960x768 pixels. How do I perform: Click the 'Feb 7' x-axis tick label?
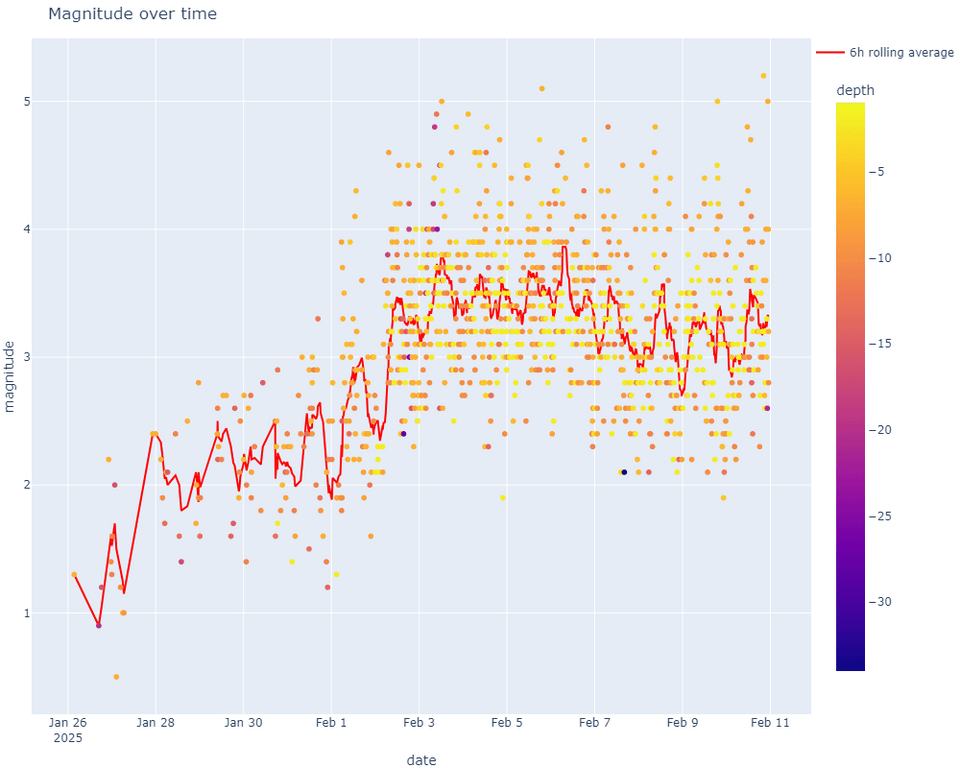pyautogui.click(x=594, y=723)
